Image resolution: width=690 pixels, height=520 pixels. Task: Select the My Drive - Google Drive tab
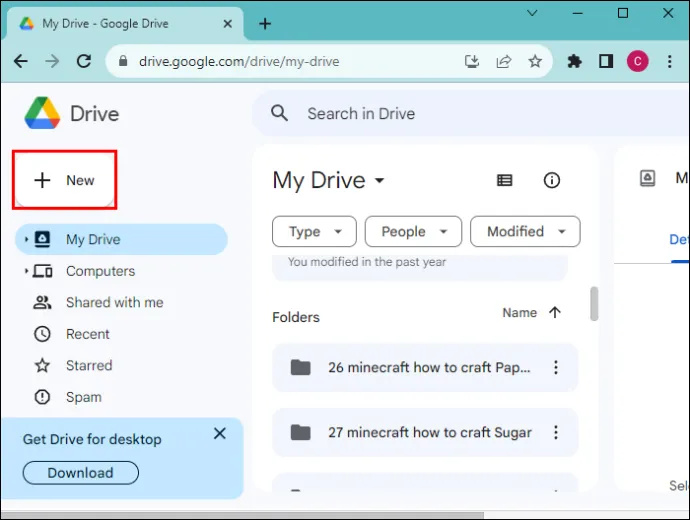[x=125, y=23]
